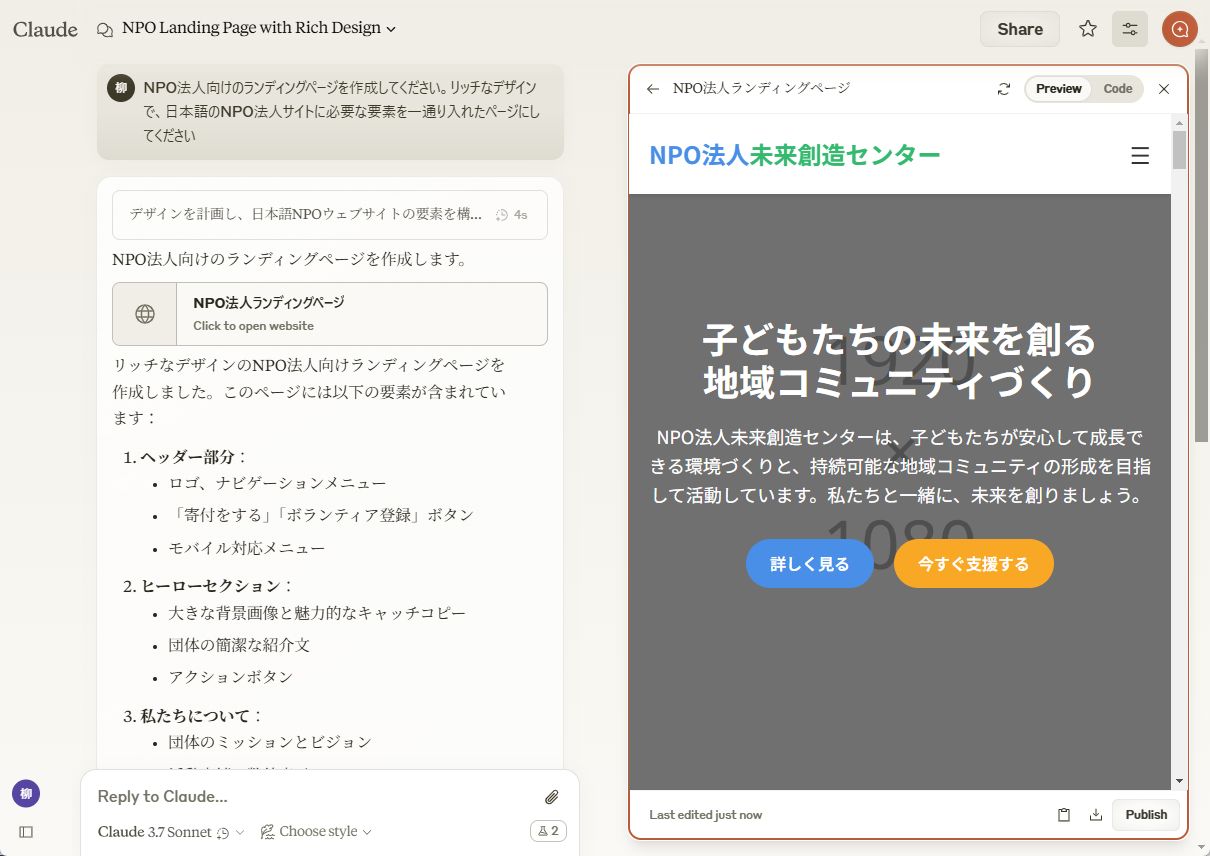Click the experimental features badge 2

(547, 831)
